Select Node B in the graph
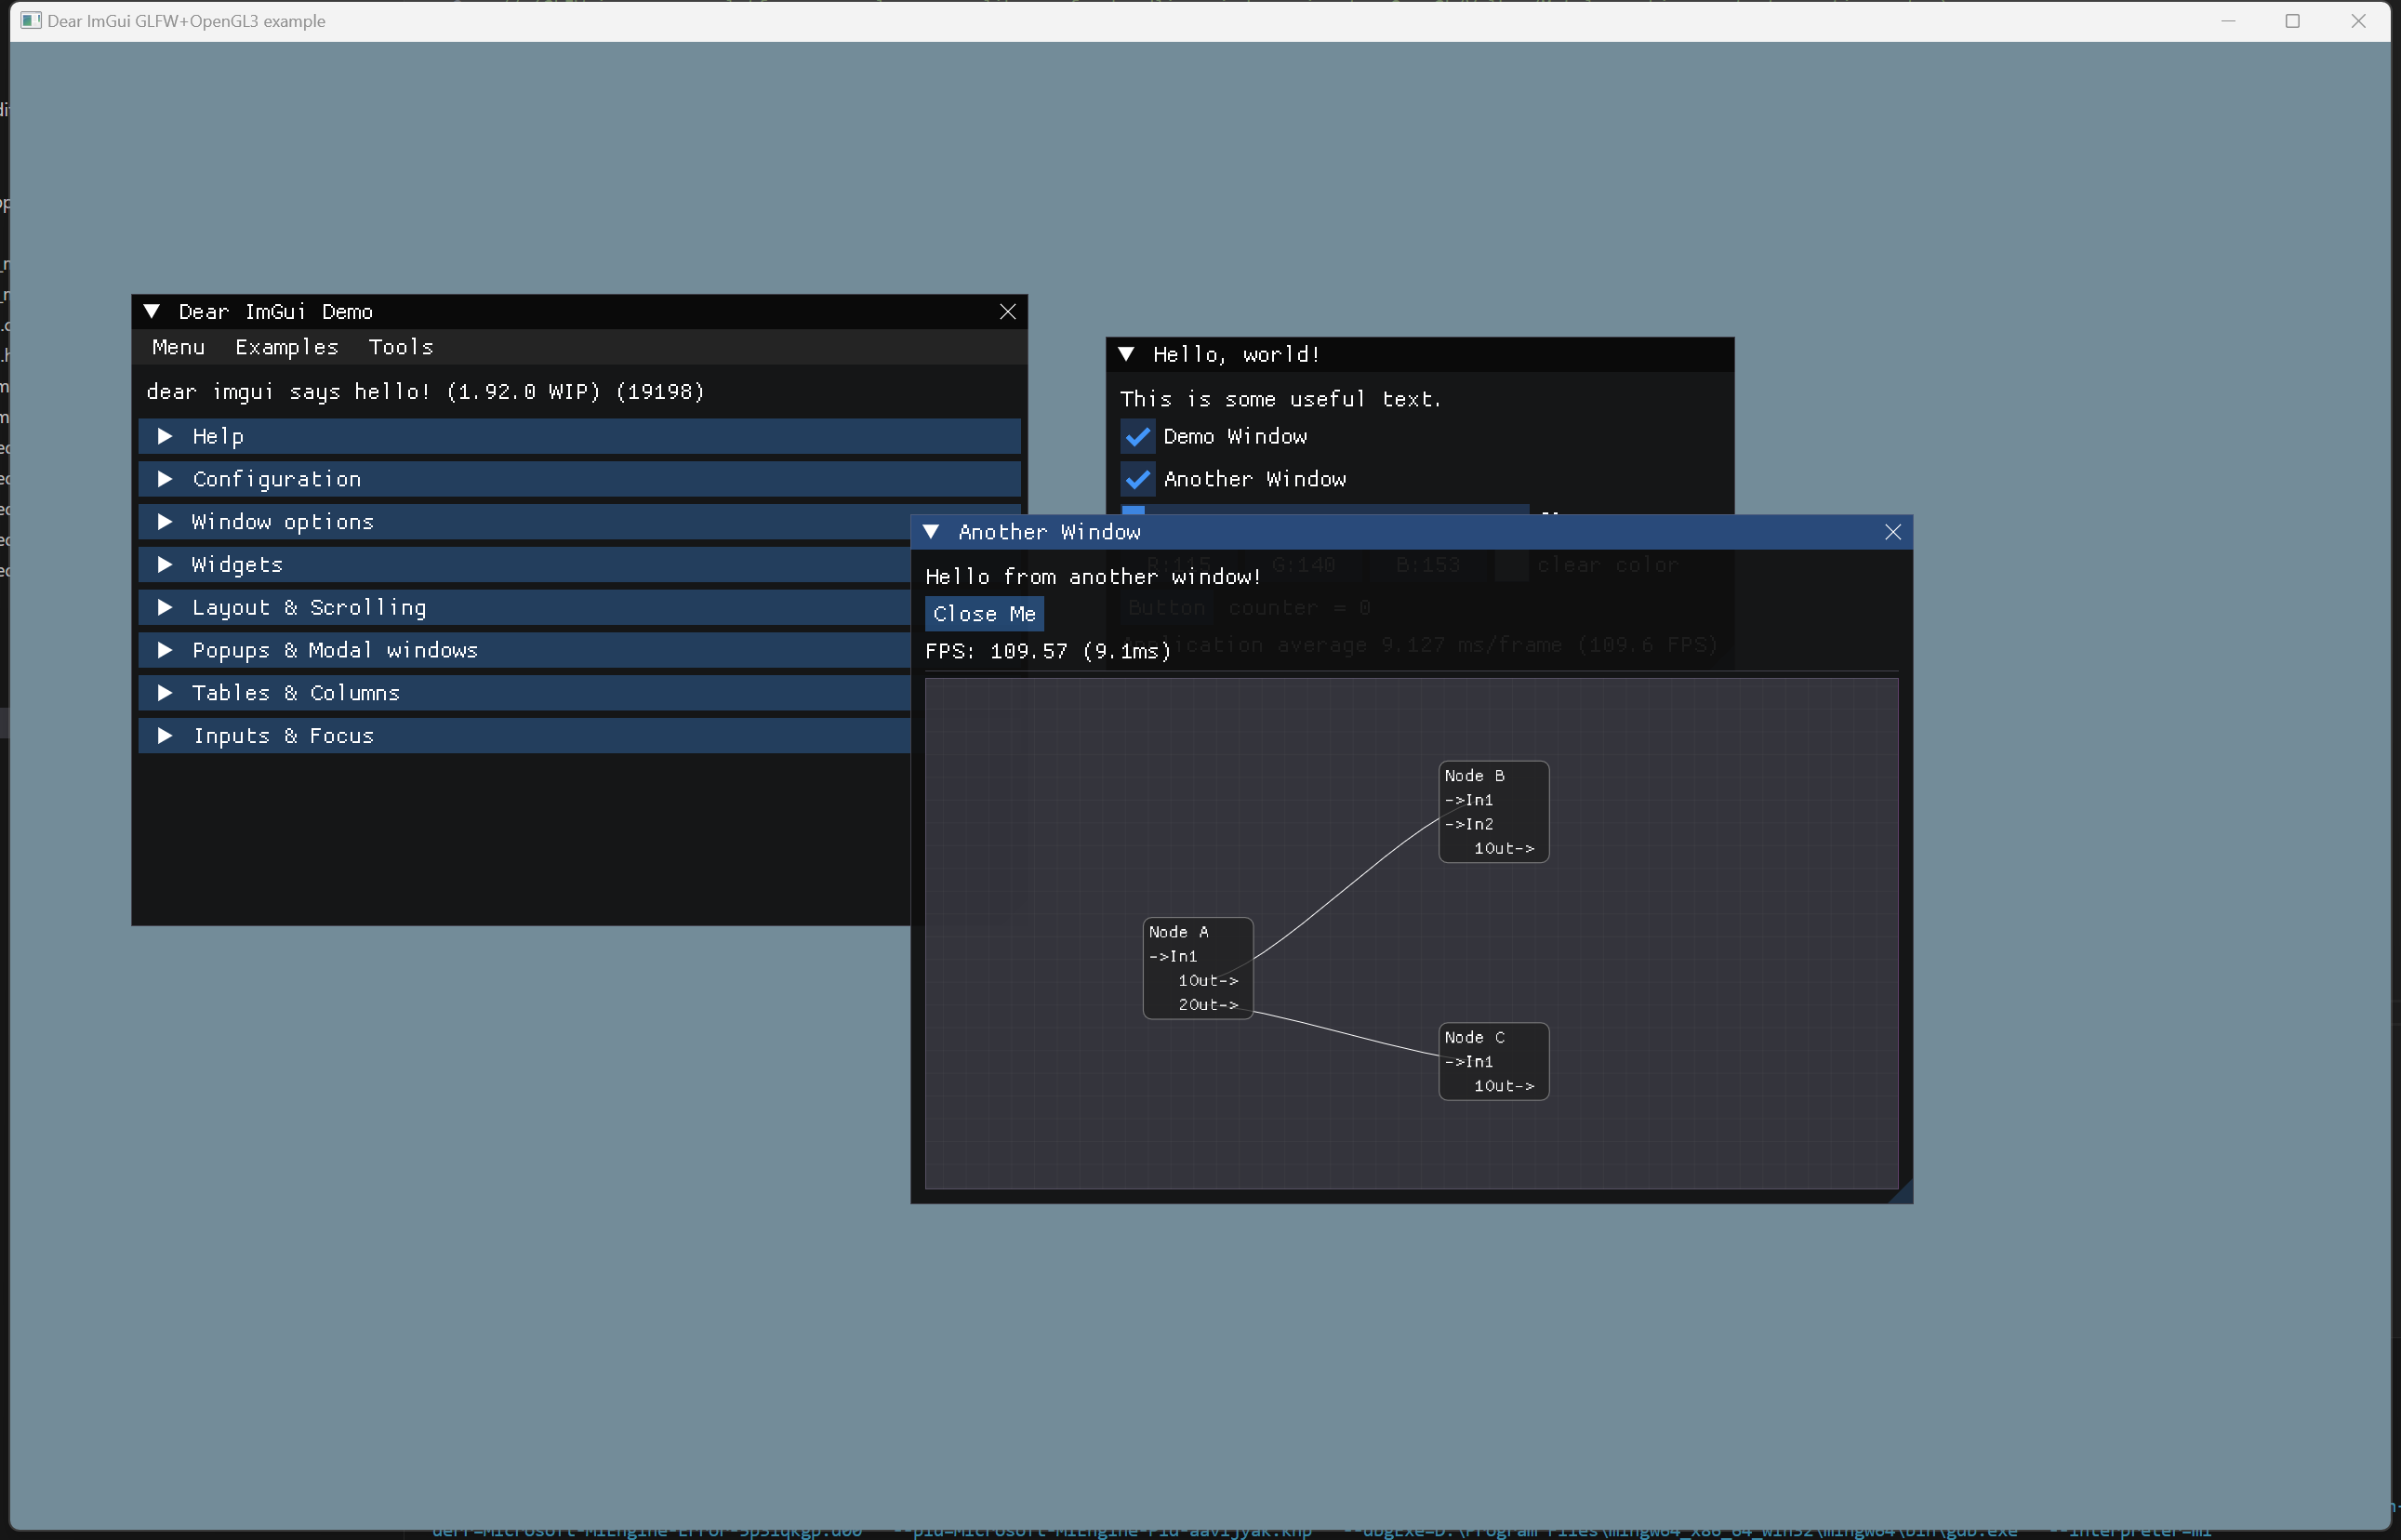 [1474, 776]
